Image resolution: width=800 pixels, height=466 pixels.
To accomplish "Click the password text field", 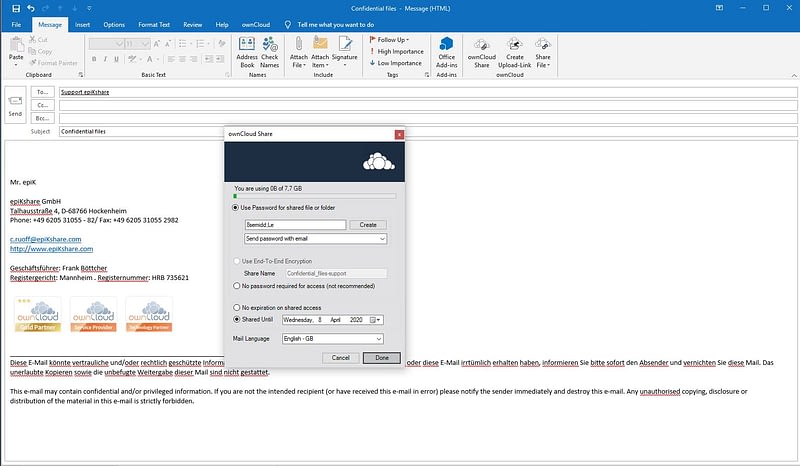I will tap(295, 225).
